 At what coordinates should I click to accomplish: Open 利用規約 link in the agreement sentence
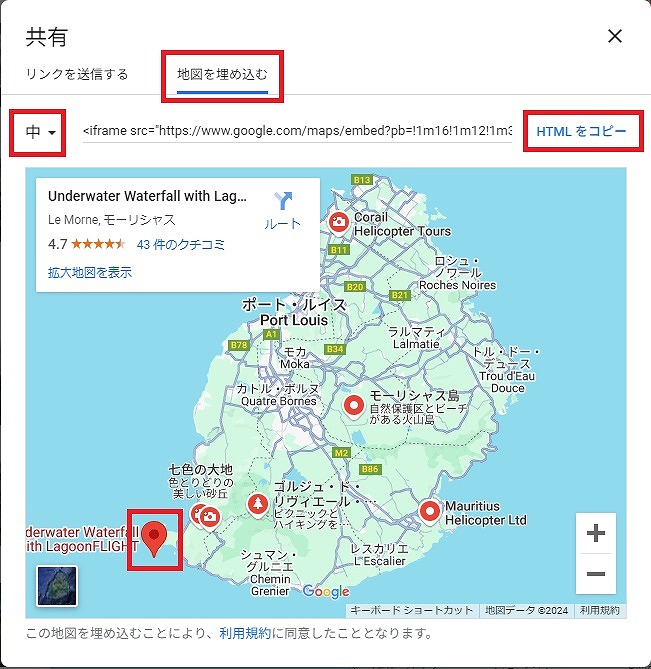tap(245, 633)
